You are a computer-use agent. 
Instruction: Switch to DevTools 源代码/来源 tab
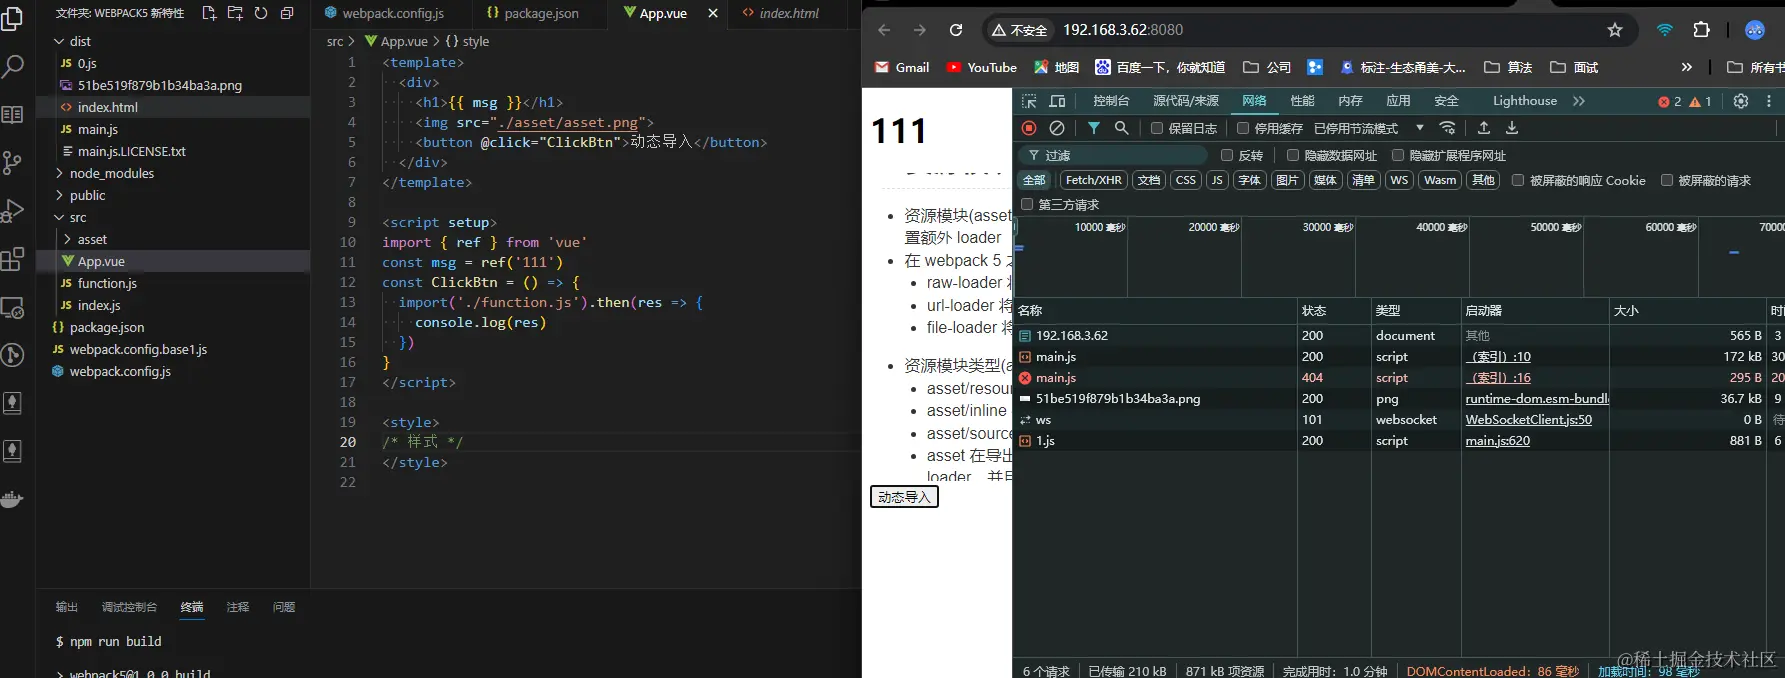pos(1186,101)
